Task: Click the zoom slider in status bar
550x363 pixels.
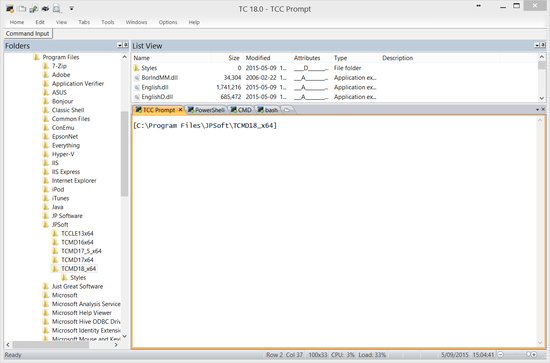Action: point(516,355)
